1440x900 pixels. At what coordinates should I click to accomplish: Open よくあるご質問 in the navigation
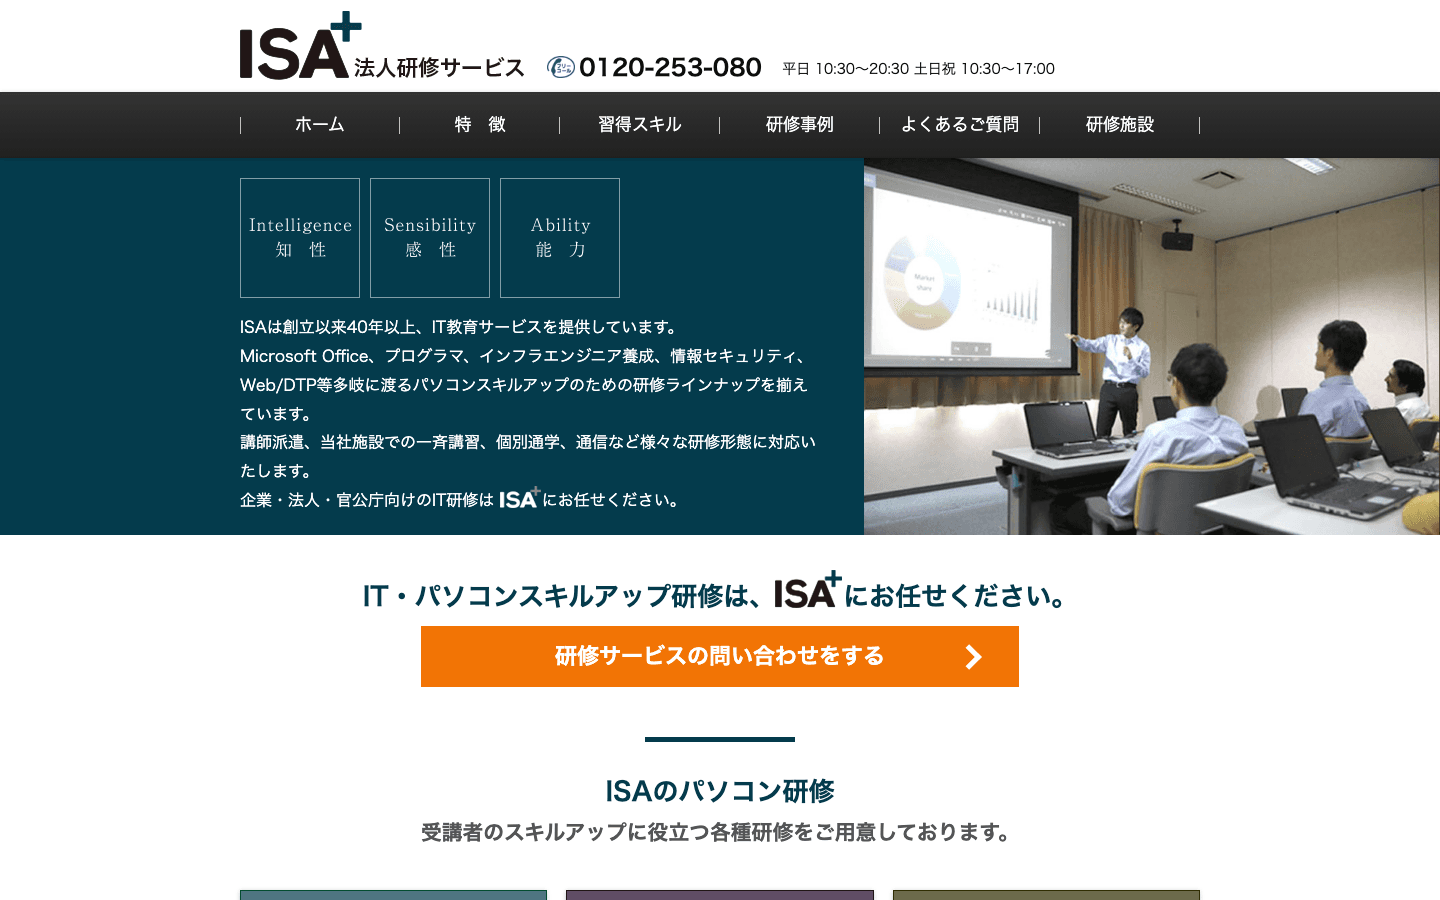[960, 125]
